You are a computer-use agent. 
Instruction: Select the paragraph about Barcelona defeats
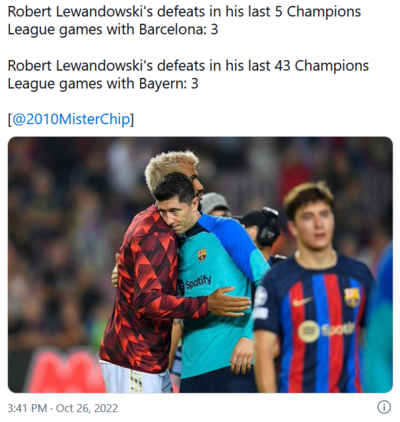184,21
